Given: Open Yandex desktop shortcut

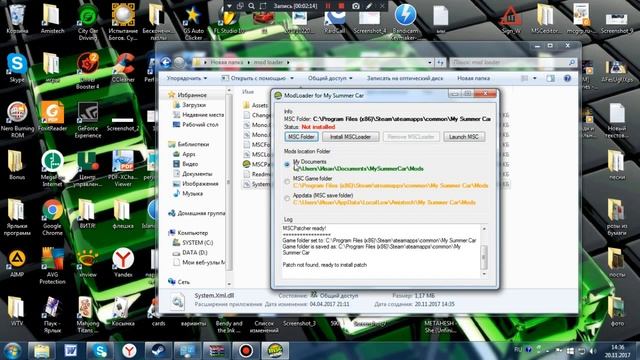Looking at the screenshot, I should [123, 262].
